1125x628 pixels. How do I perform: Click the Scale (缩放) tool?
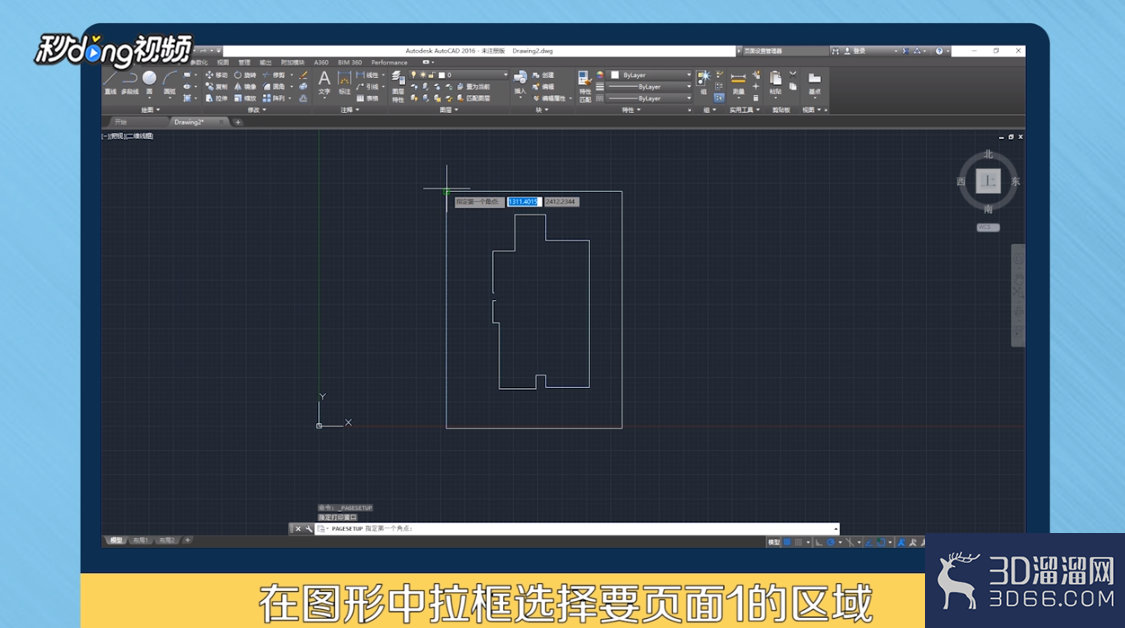245,98
